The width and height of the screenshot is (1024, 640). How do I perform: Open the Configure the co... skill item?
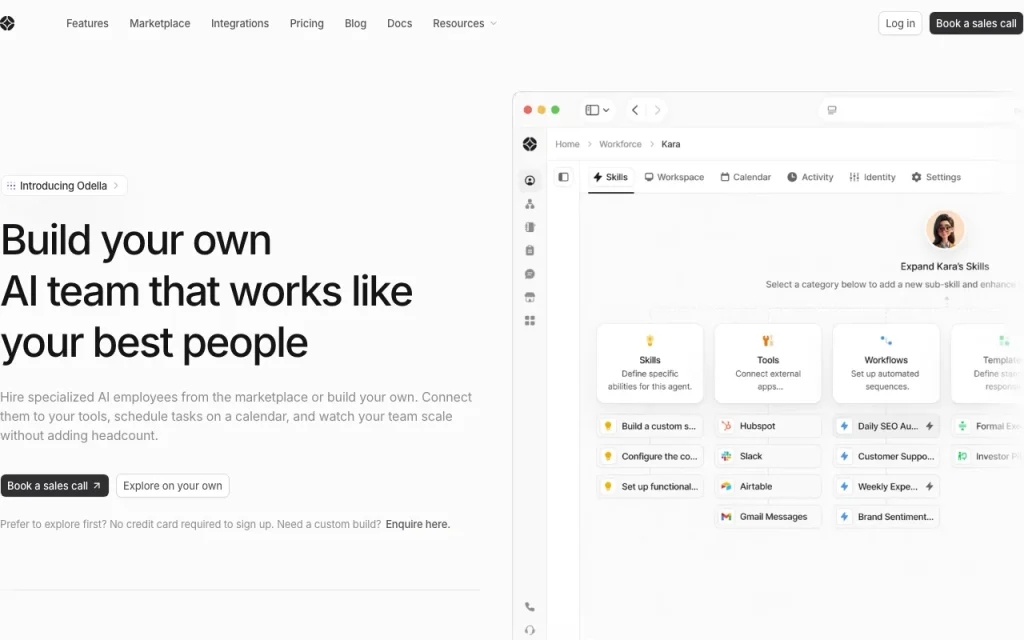click(x=650, y=456)
